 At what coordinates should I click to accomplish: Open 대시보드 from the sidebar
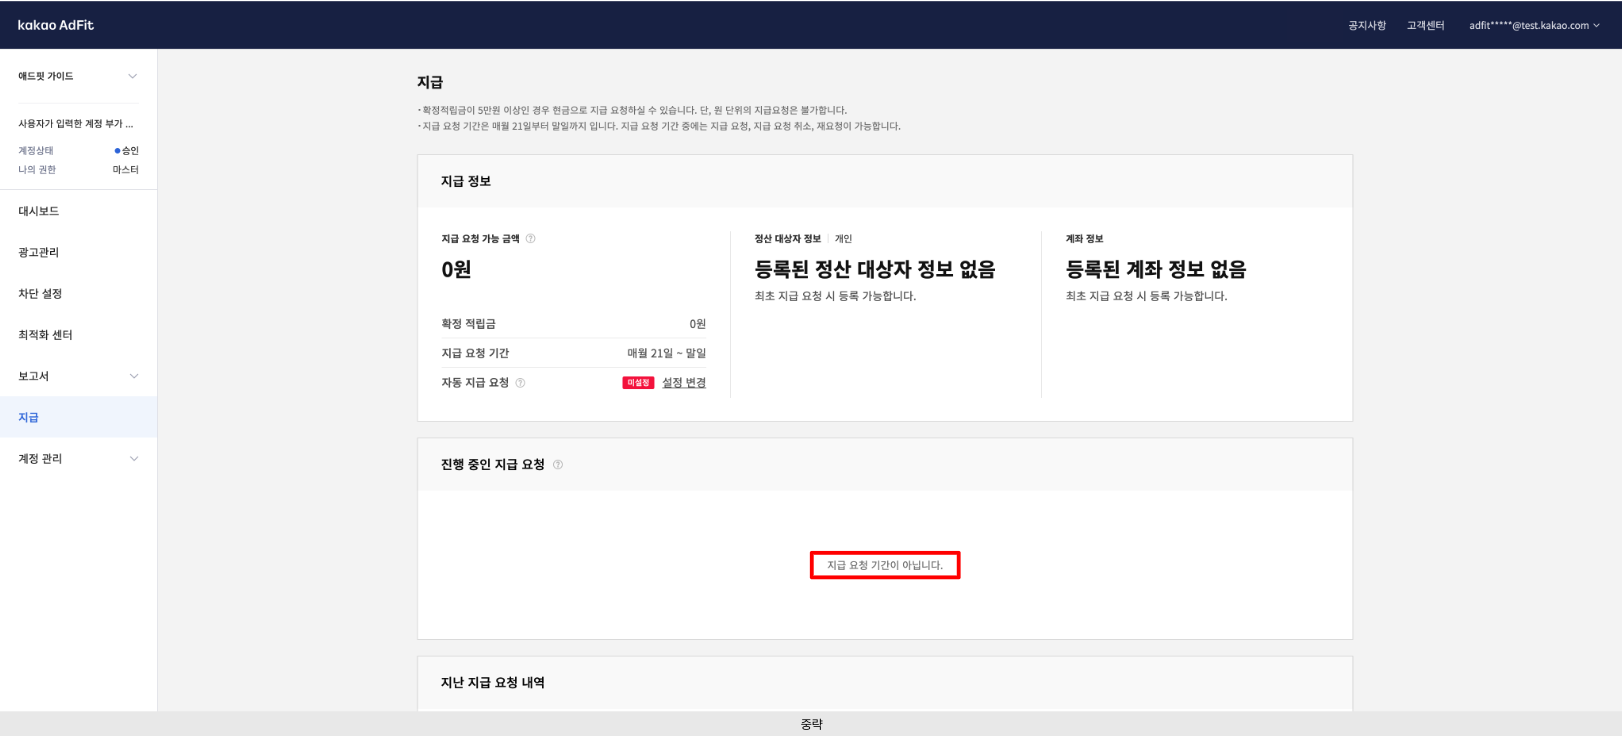39,211
